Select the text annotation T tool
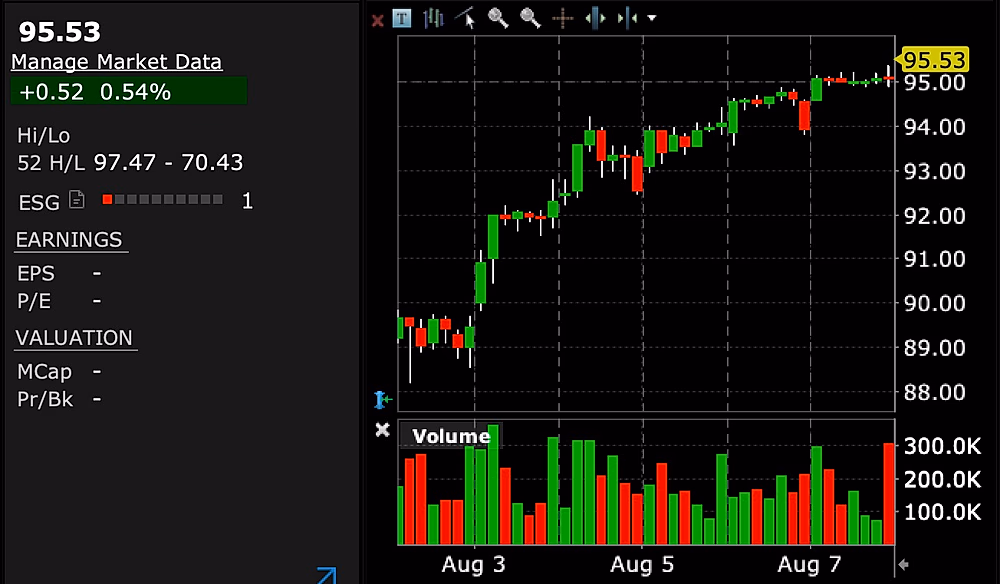The height and width of the screenshot is (584, 1000). 402,18
